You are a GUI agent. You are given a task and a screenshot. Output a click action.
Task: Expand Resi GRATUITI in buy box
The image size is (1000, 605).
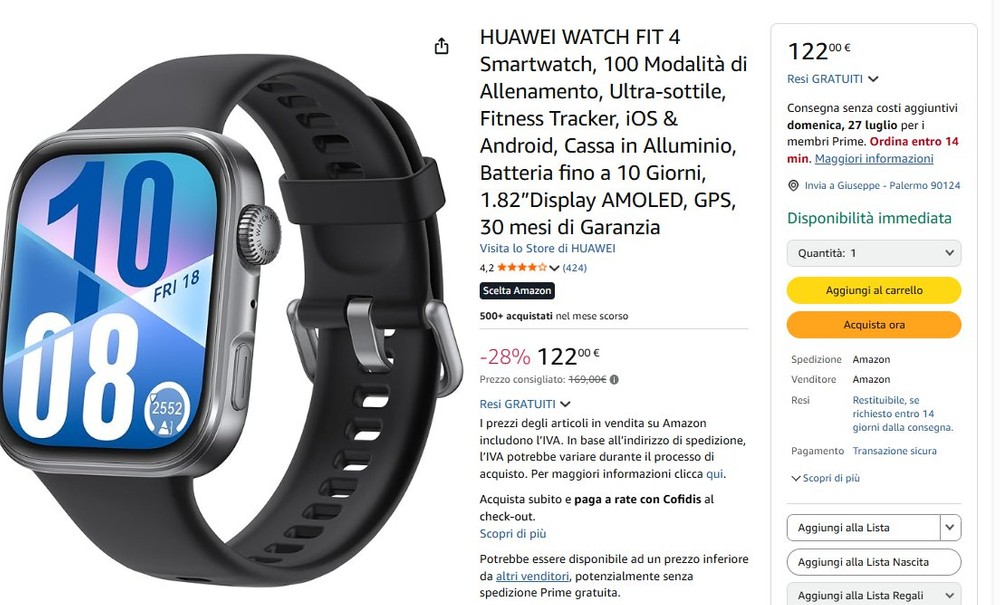(873, 79)
